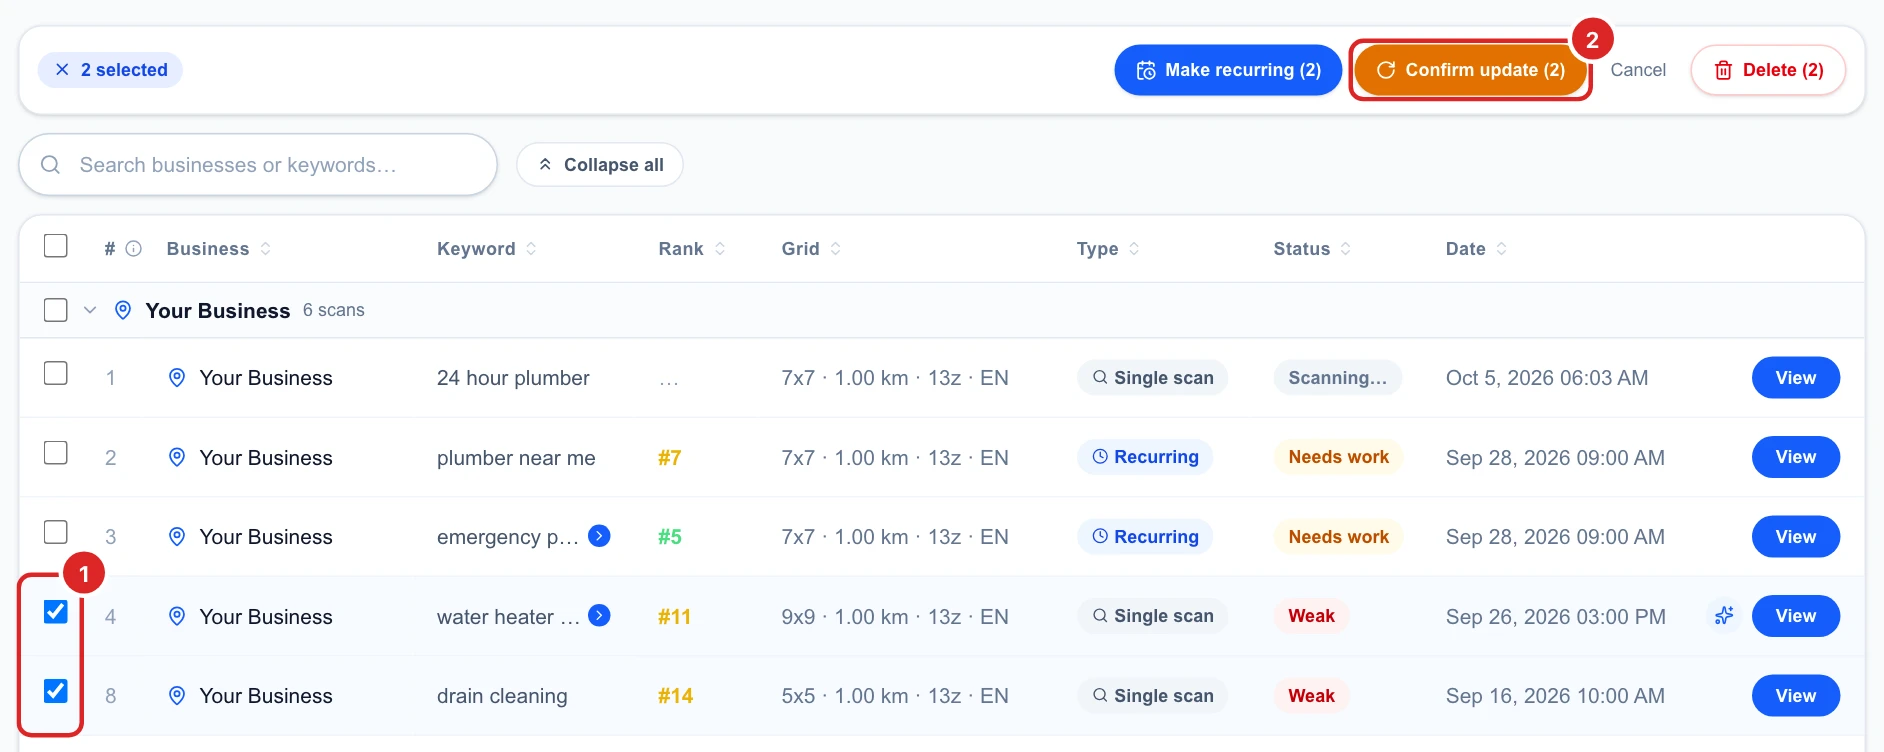Screen dimensions: 1884x752
Task: Sort by Keyword column header
Action: (x=487, y=249)
